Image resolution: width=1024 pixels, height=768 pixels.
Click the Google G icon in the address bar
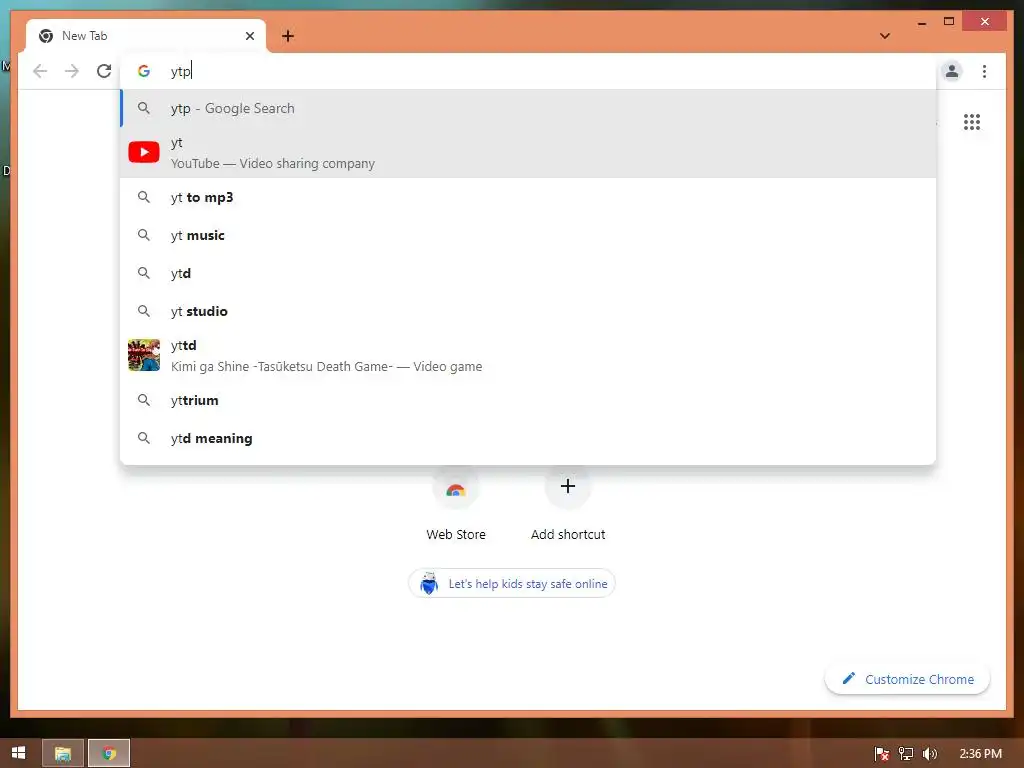click(x=144, y=71)
